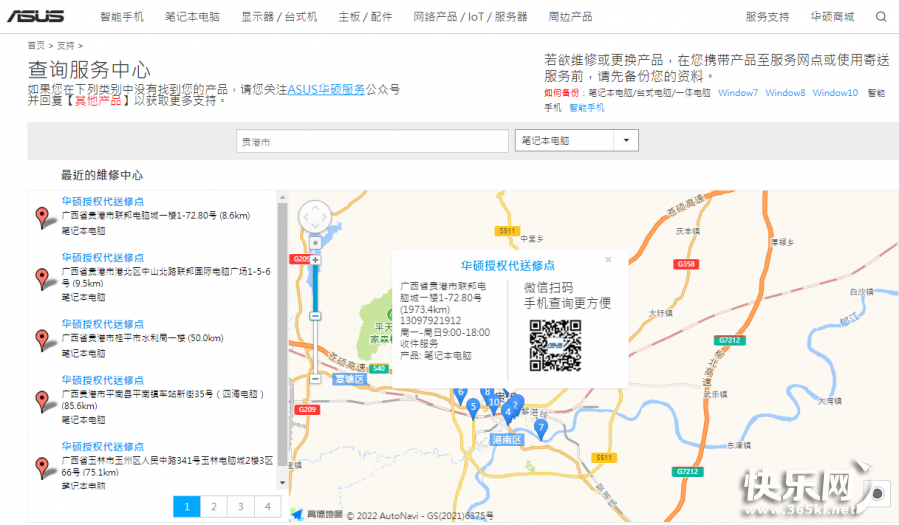The width and height of the screenshot is (899, 525).
Task: Click the WeChat QR code in popup
Action: point(555,346)
